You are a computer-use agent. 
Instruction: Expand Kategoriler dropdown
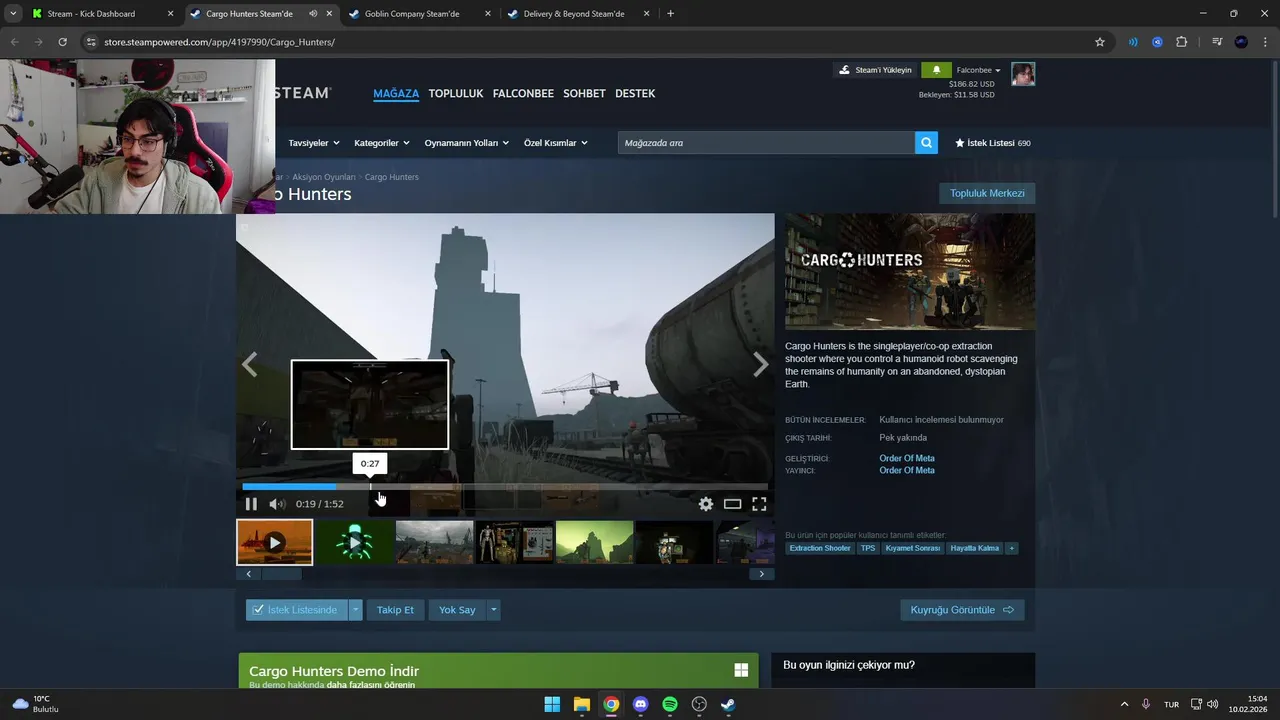(x=382, y=143)
